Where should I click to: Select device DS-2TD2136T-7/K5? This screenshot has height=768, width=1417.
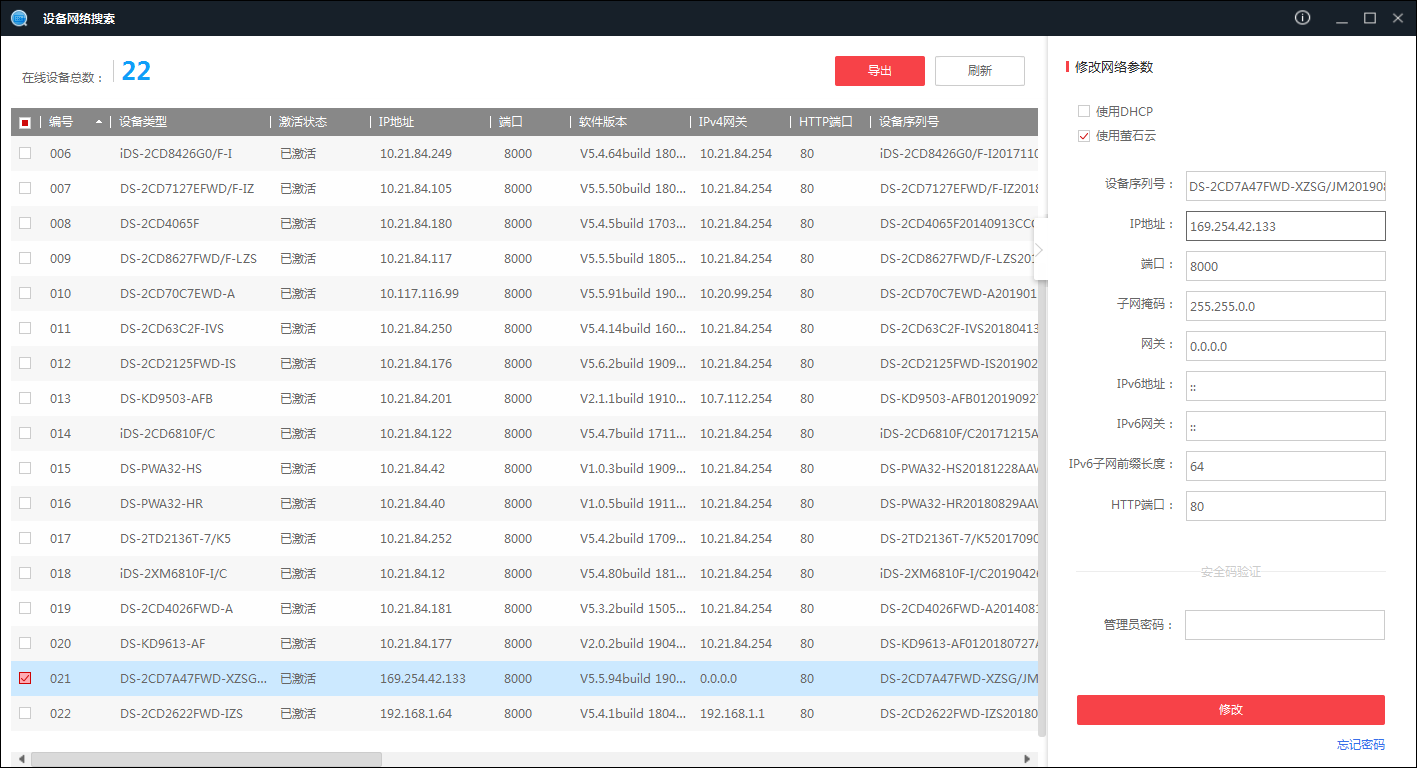(x=175, y=538)
